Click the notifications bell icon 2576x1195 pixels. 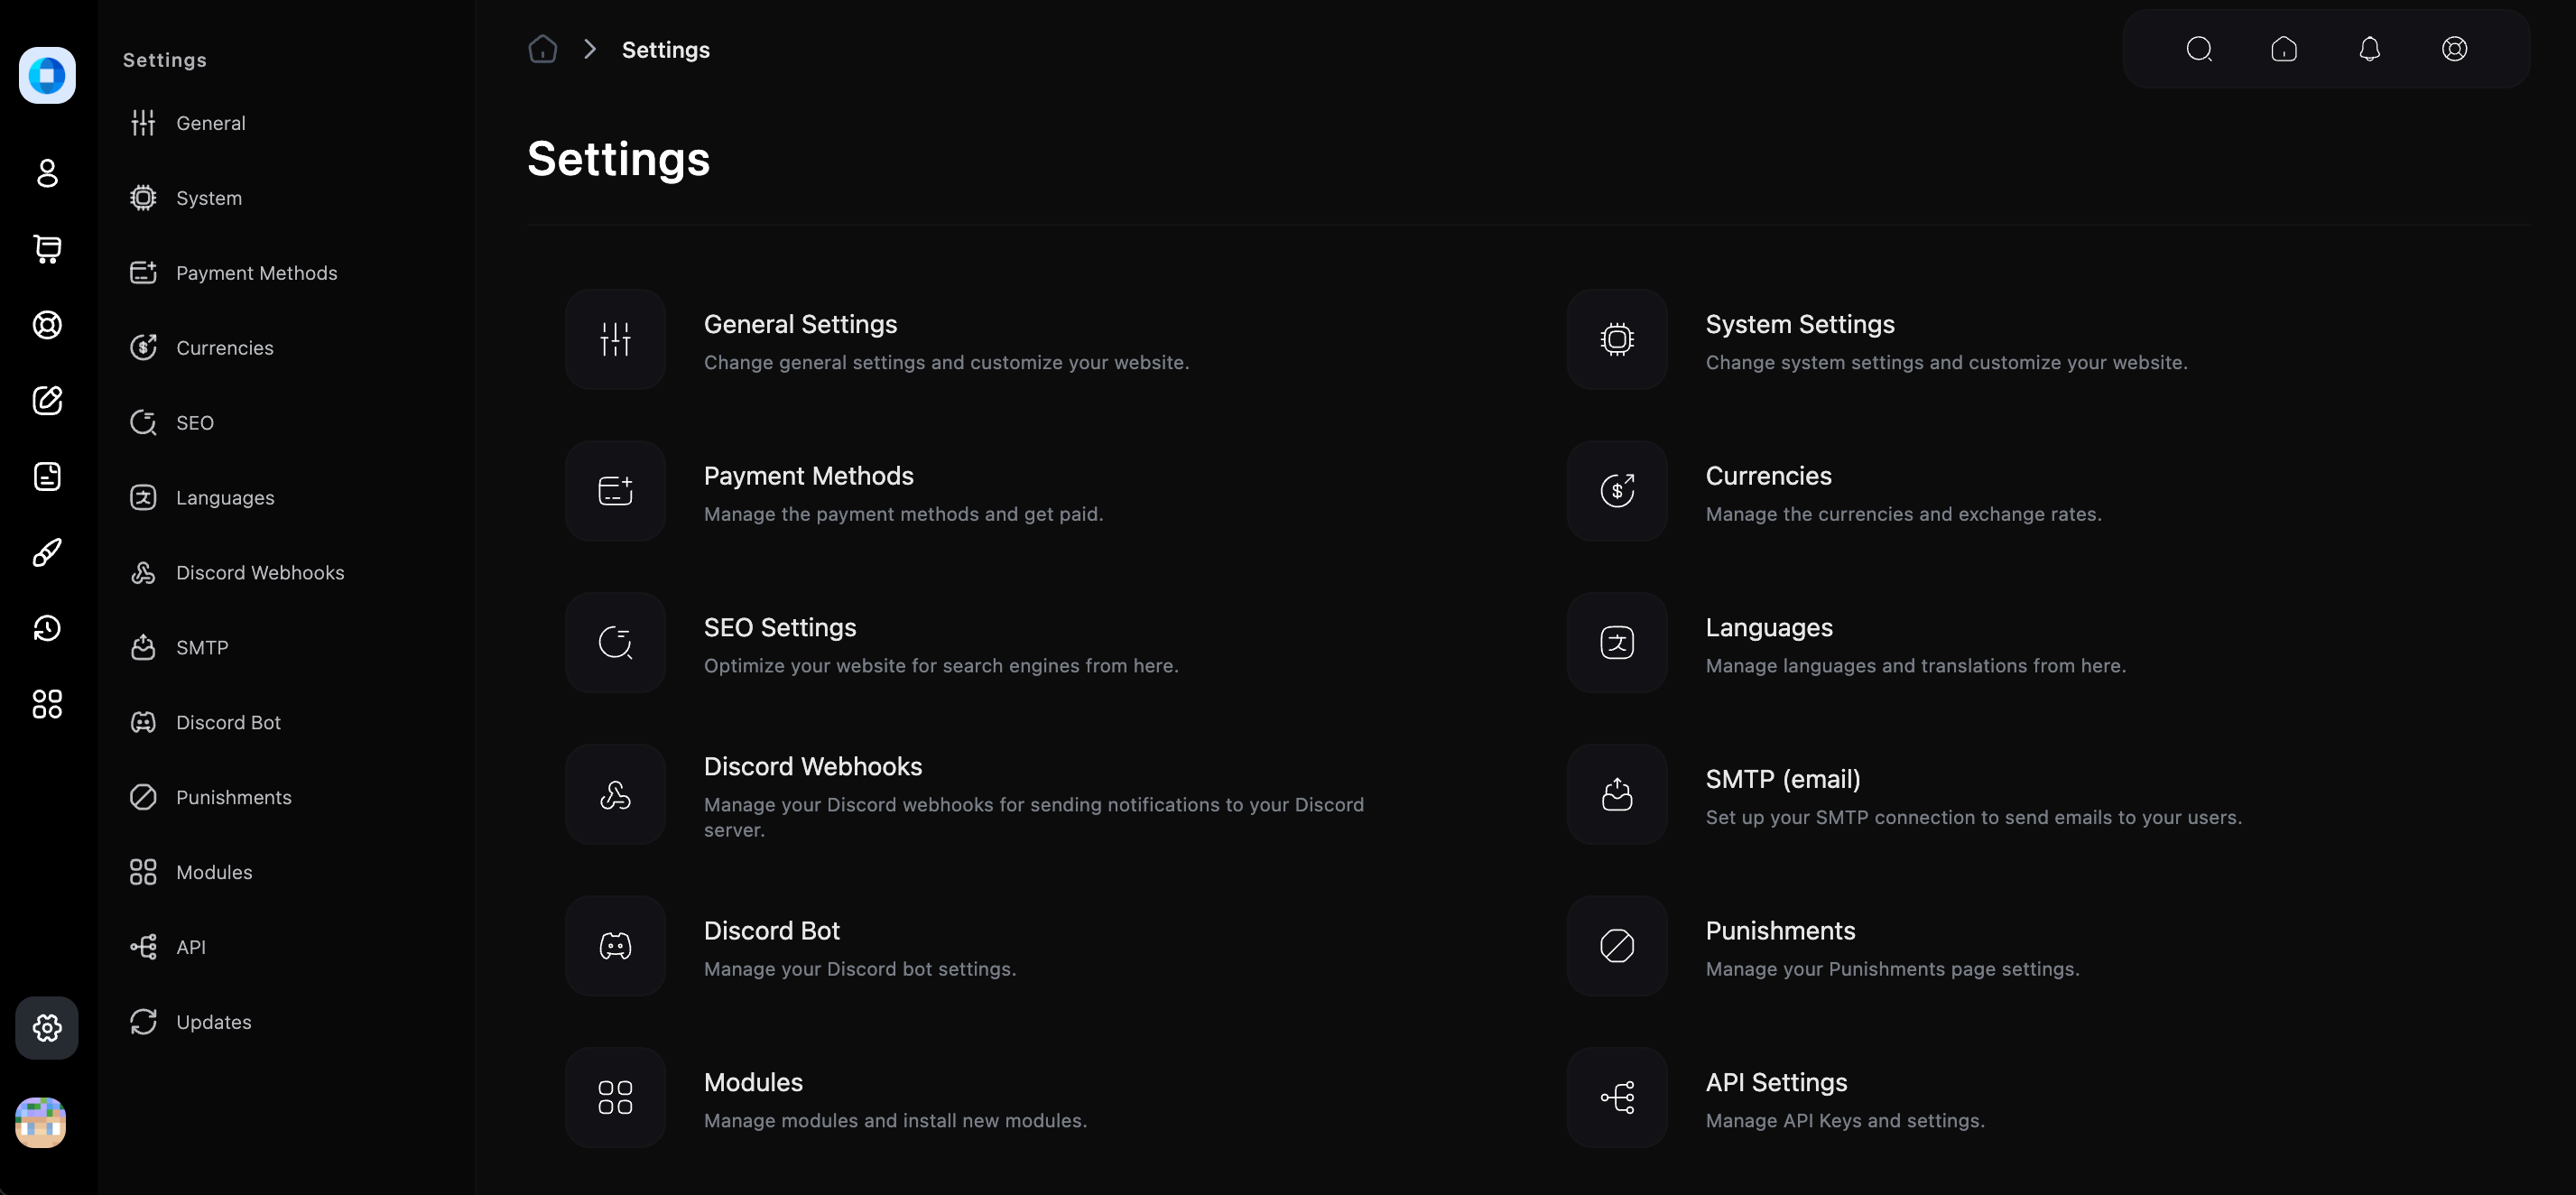tap(2370, 48)
